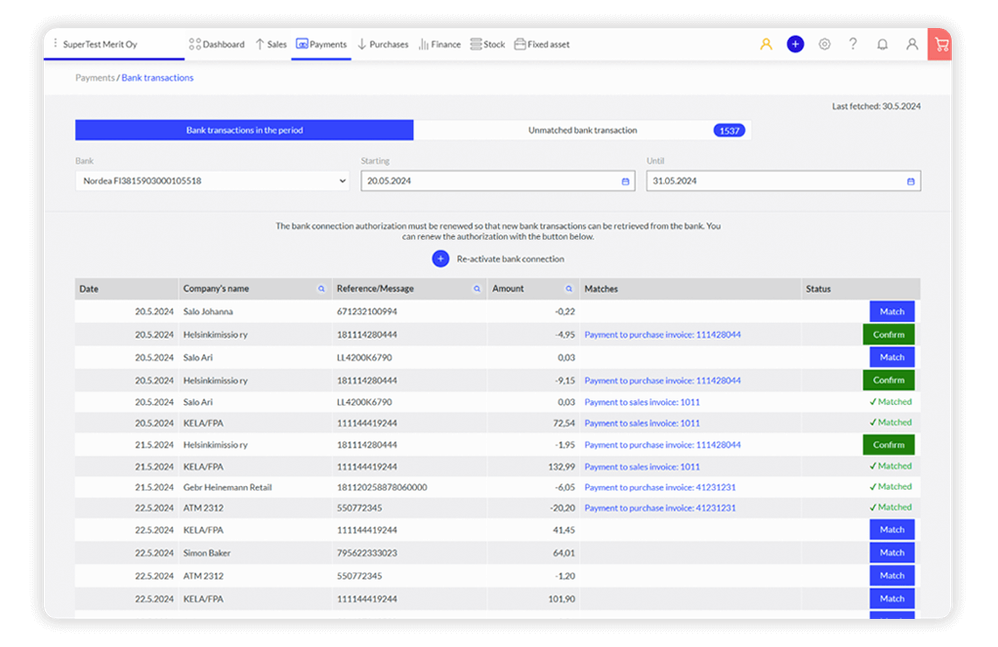998x647 pixels.
Task: Click the search icon in Reference/Message column
Action: pyautogui.click(x=477, y=289)
